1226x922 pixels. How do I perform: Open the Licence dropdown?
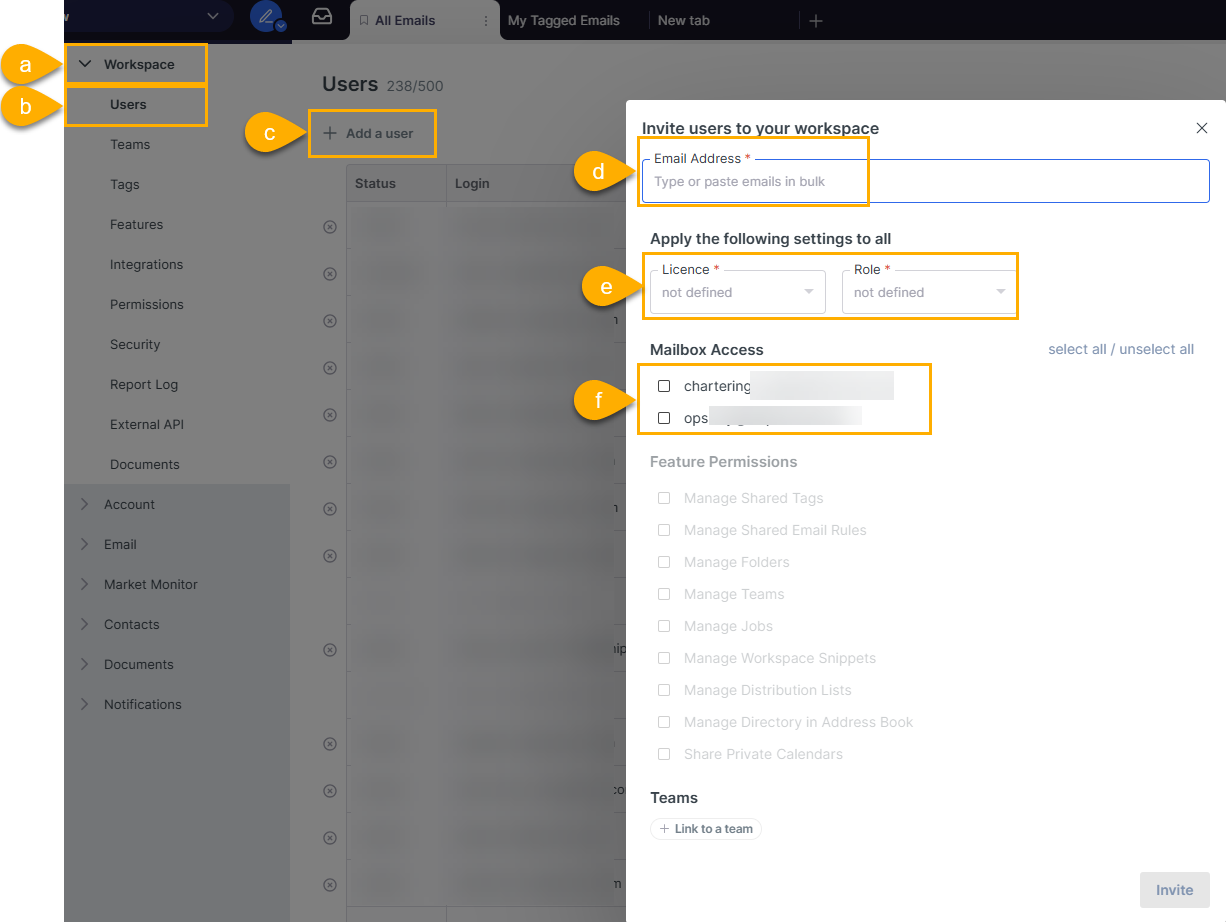click(738, 292)
